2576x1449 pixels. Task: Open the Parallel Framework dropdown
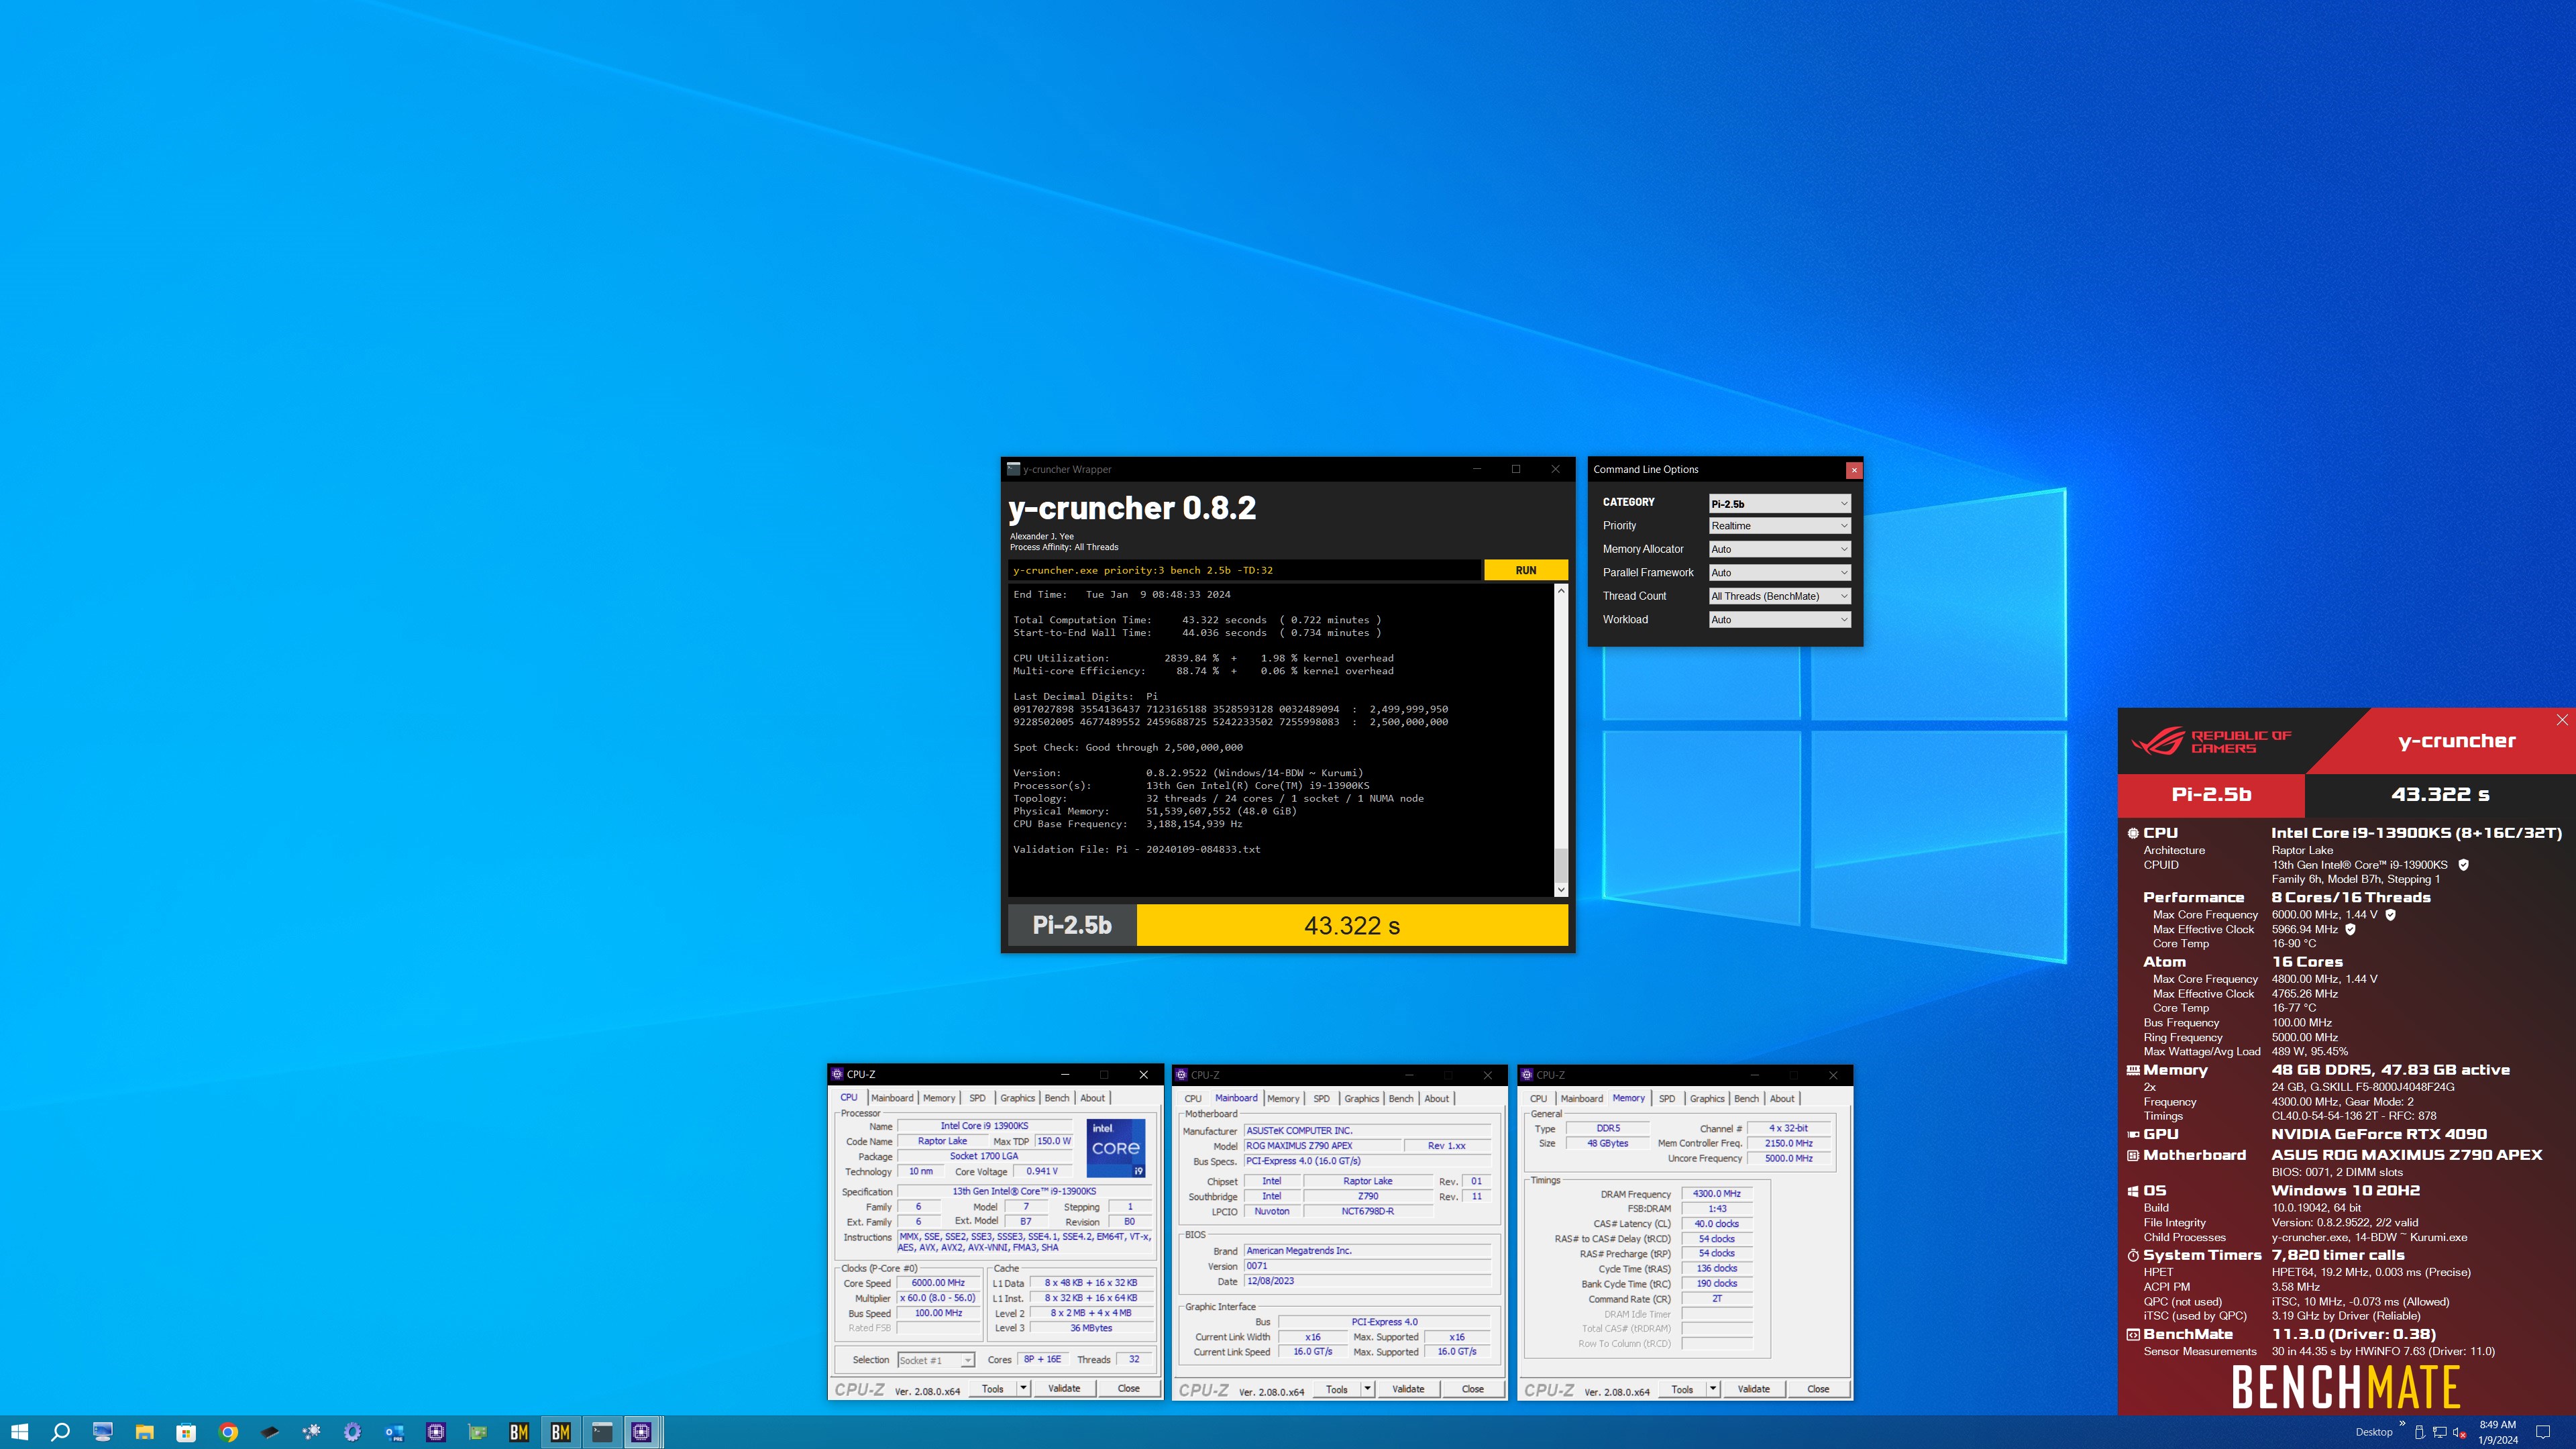[1780, 573]
